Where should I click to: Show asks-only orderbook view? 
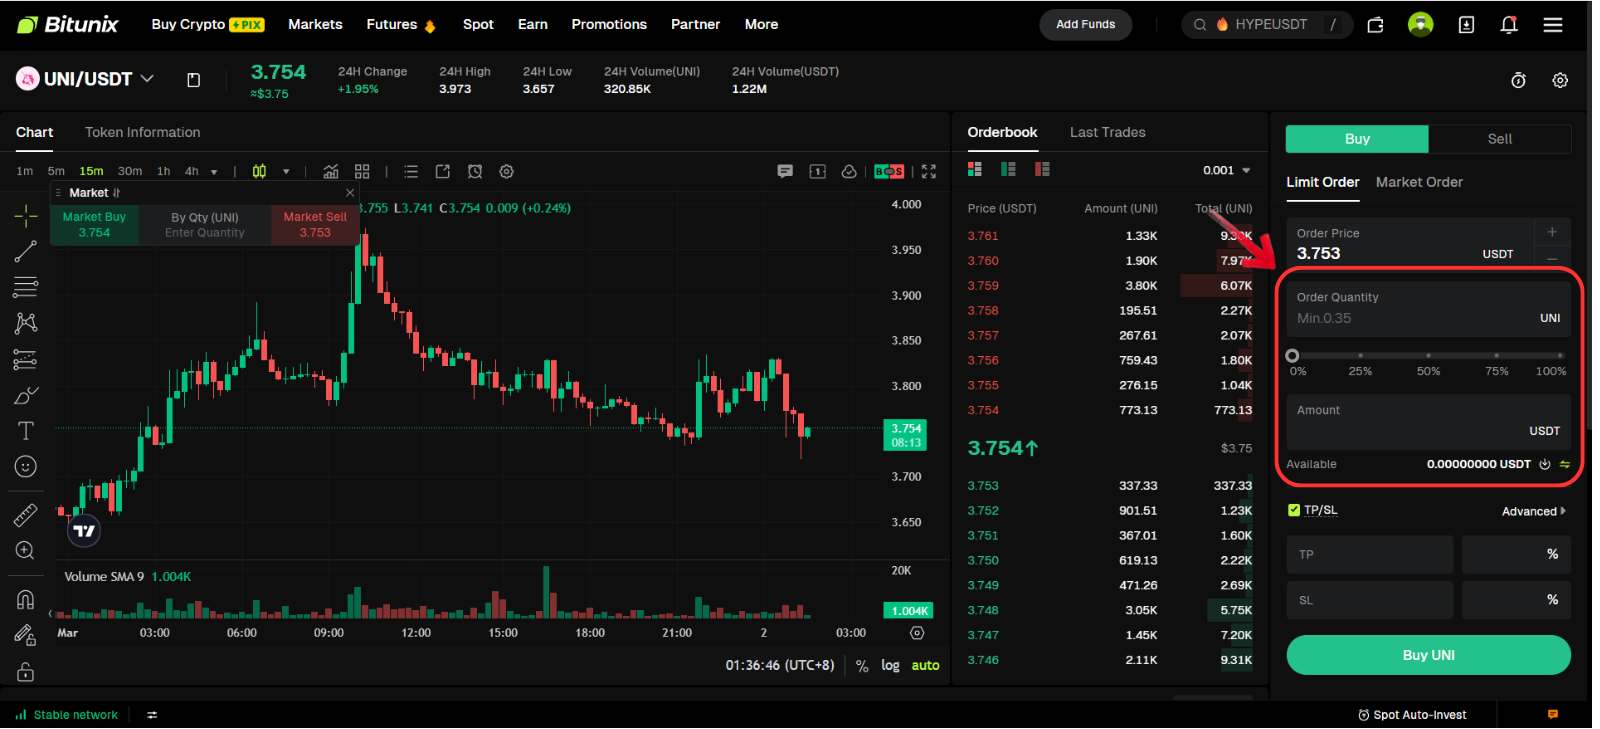tap(1042, 169)
